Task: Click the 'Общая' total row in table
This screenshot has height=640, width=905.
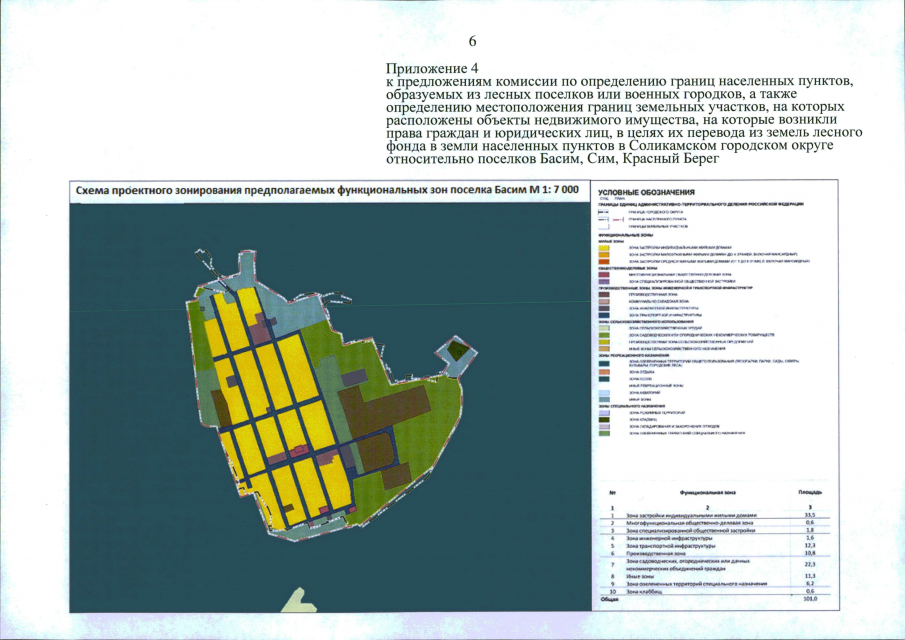Action: (x=714, y=598)
